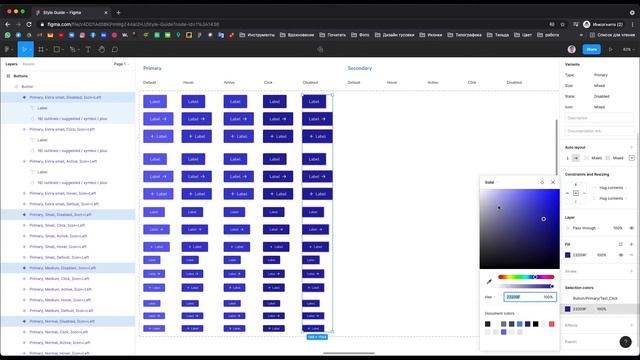Select the Hand tool
The width and height of the screenshot is (640, 360).
101,49
